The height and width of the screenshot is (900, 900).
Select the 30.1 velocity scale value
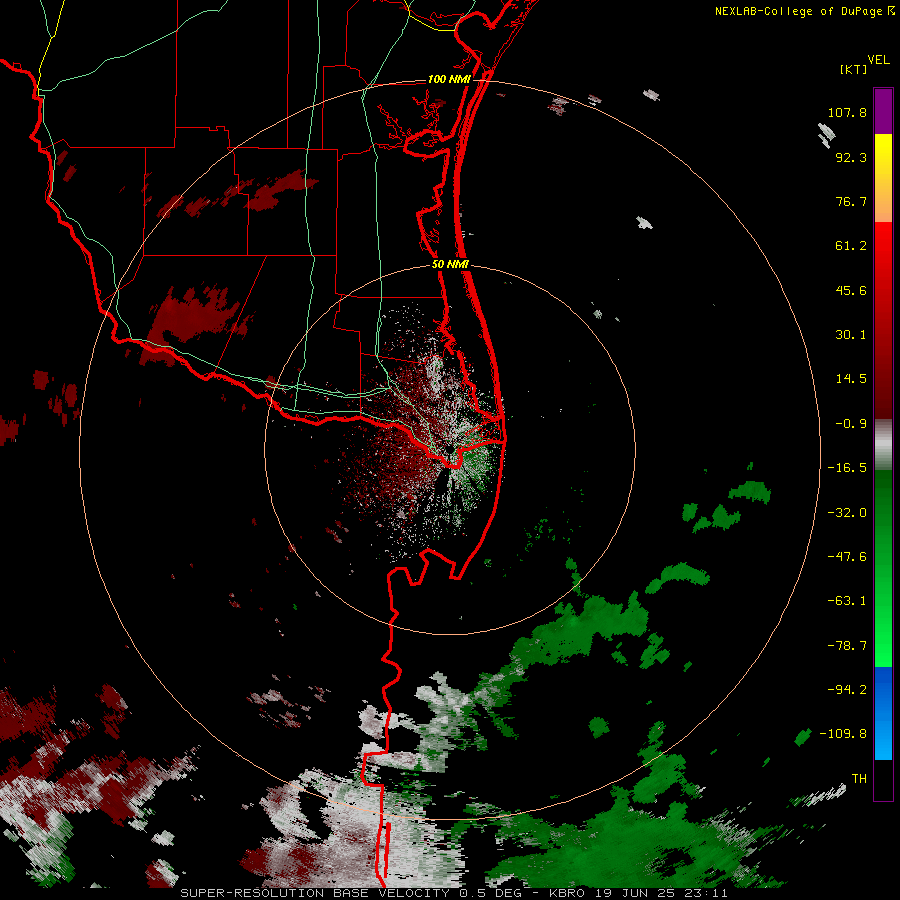(x=851, y=335)
